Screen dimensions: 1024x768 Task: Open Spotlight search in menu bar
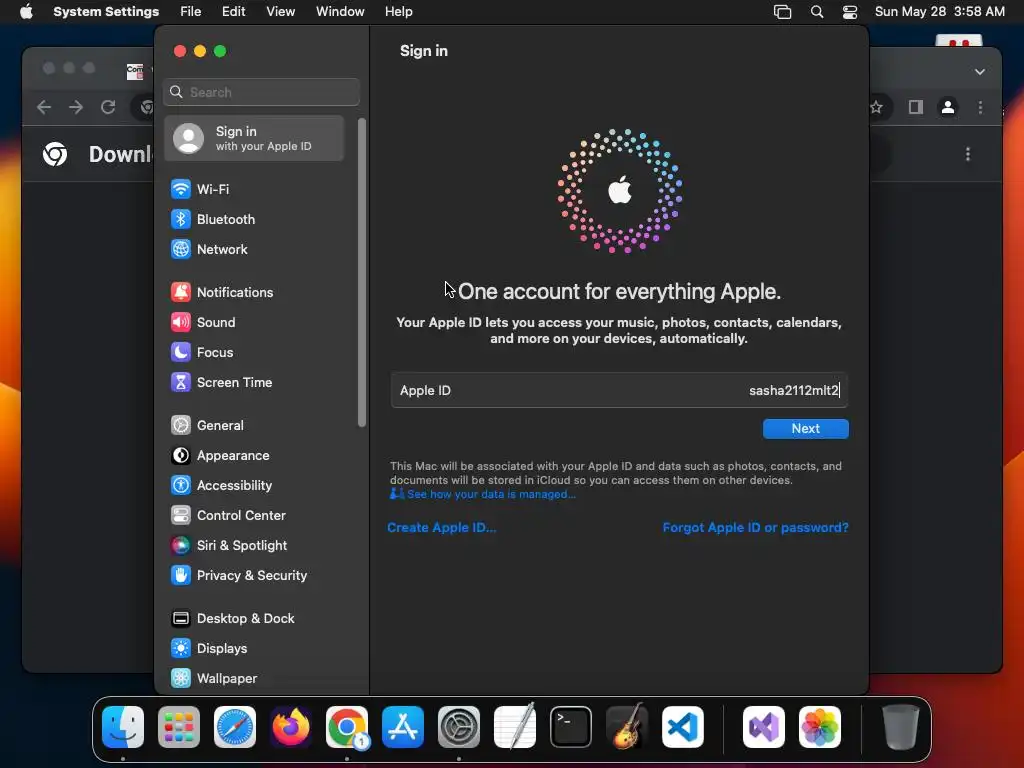(817, 12)
